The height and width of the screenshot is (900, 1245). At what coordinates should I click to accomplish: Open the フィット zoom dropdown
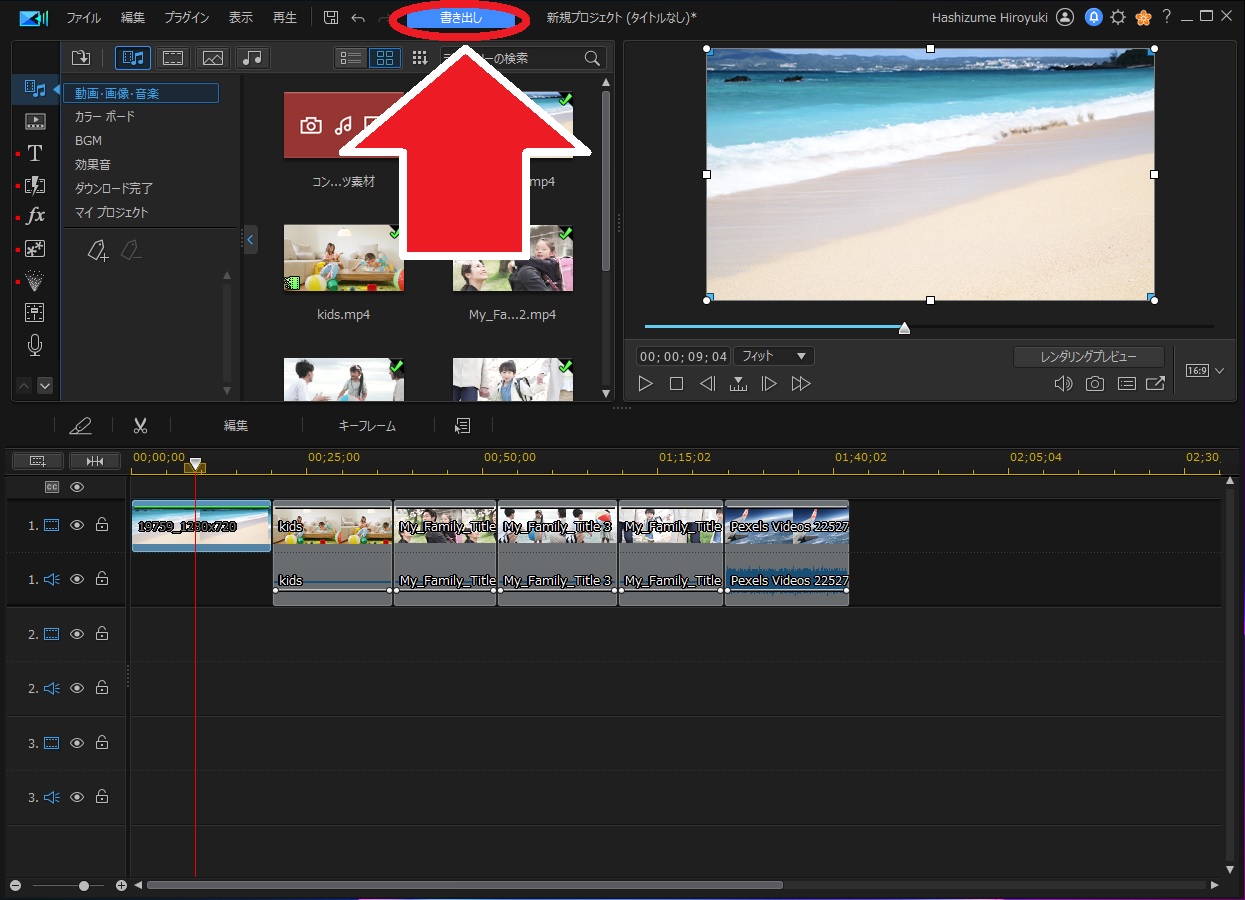pos(774,356)
